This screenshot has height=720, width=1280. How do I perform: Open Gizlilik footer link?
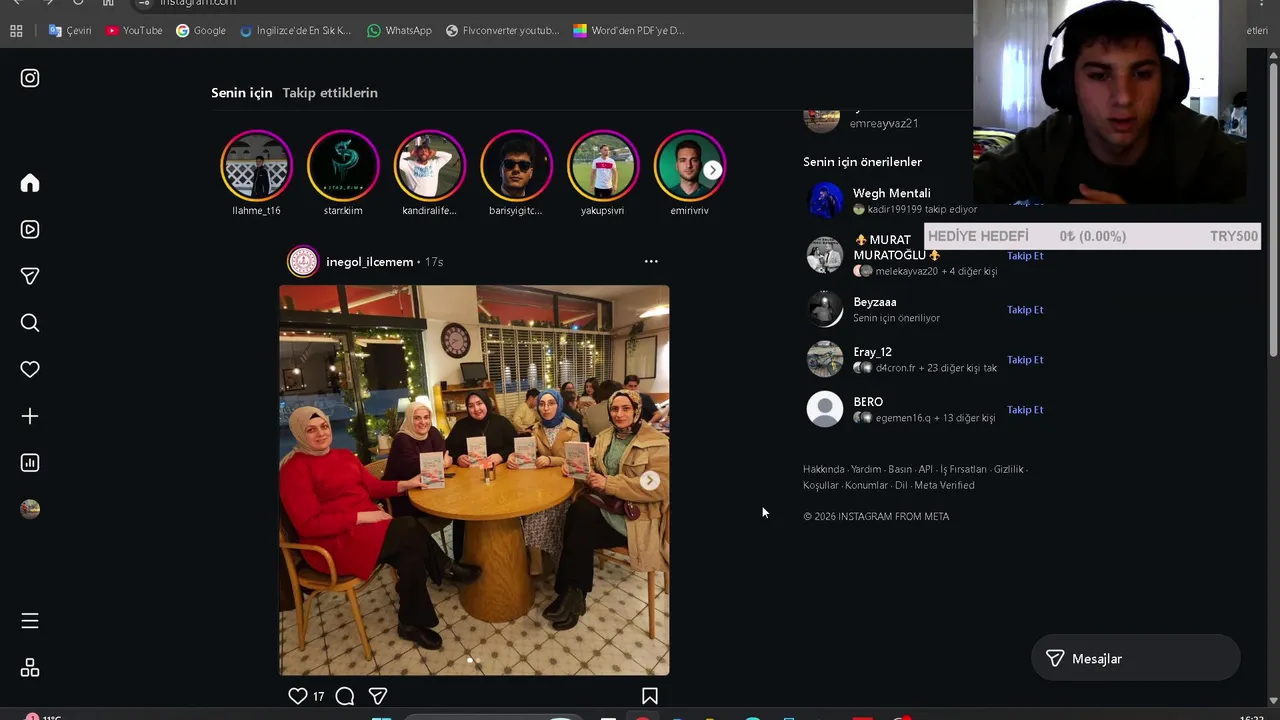[x=1008, y=469]
